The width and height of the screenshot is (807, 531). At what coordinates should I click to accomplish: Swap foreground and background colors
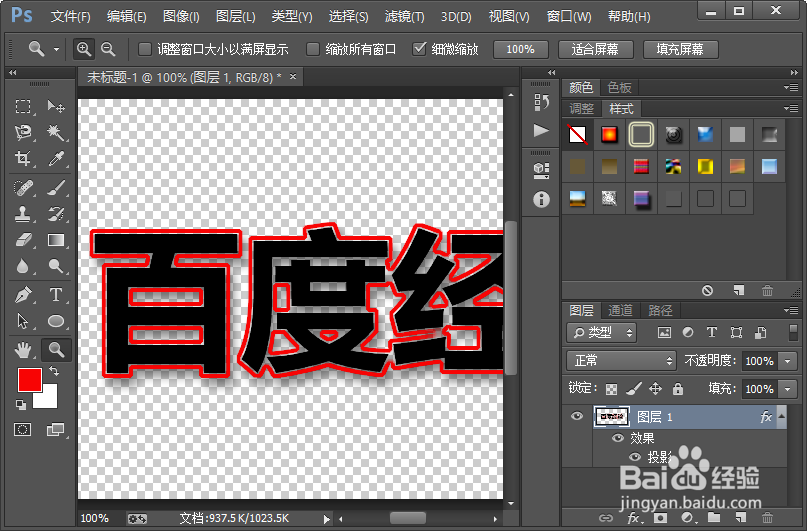(x=54, y=370)
